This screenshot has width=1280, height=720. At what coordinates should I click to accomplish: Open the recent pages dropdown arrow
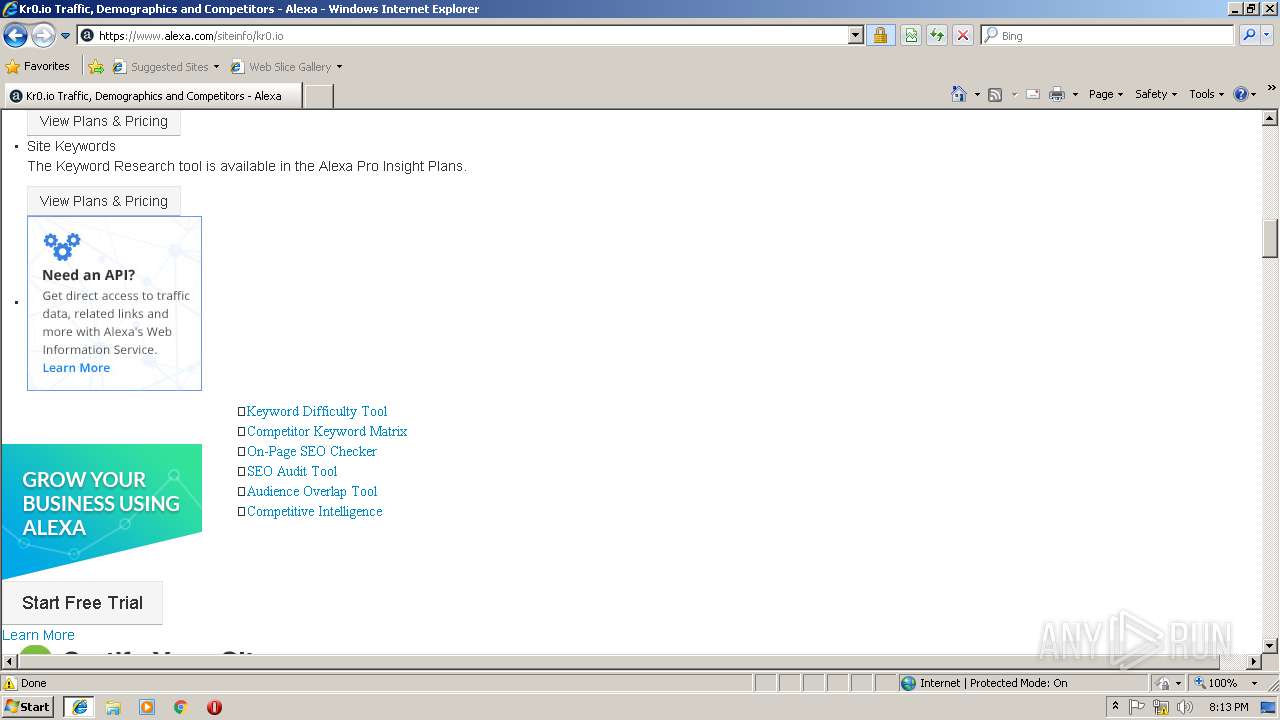[x=65, y=36]
